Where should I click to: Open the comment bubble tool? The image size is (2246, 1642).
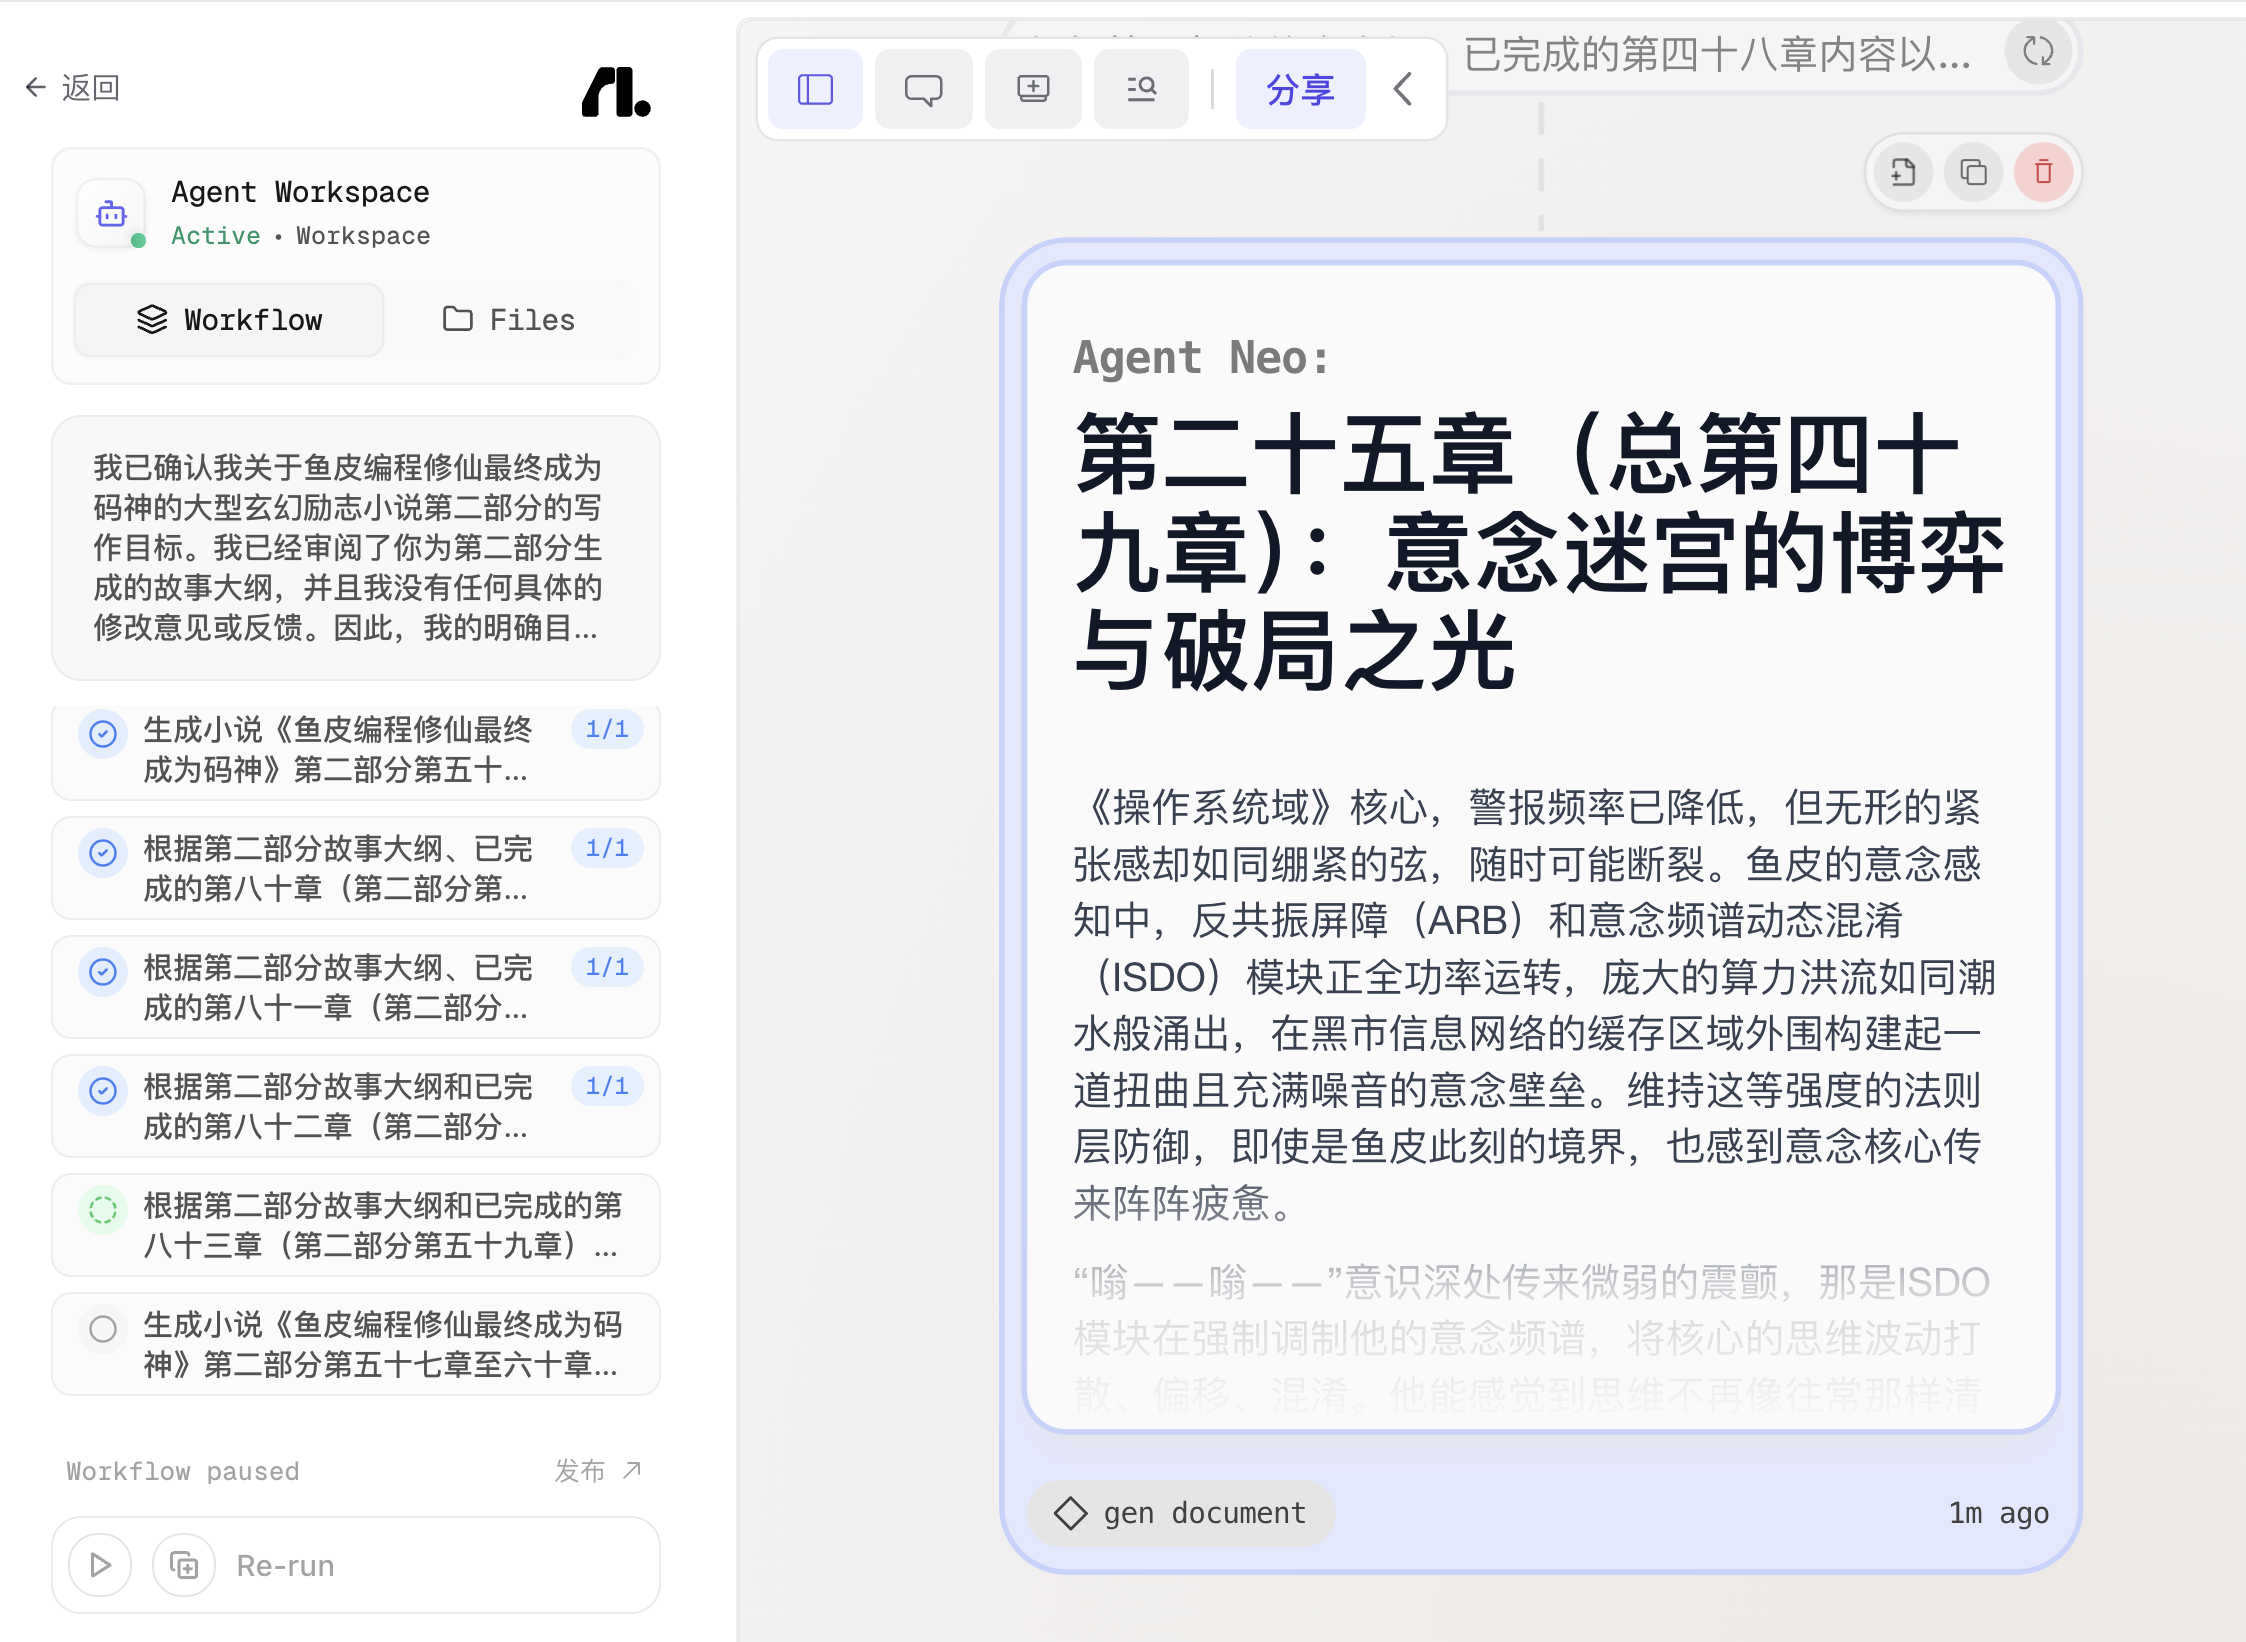922,90
